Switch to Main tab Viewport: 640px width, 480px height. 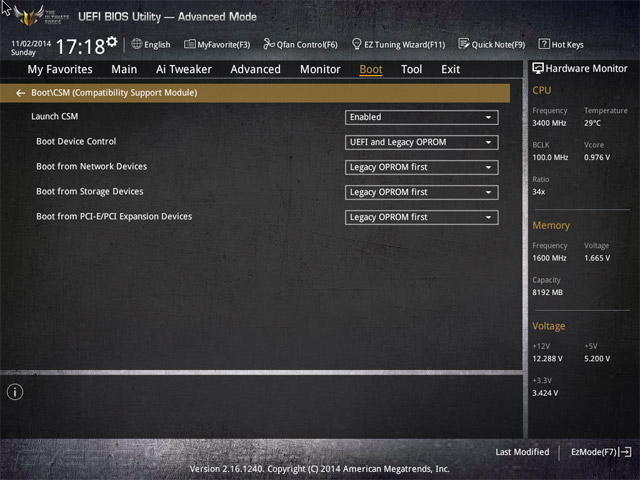124,69
